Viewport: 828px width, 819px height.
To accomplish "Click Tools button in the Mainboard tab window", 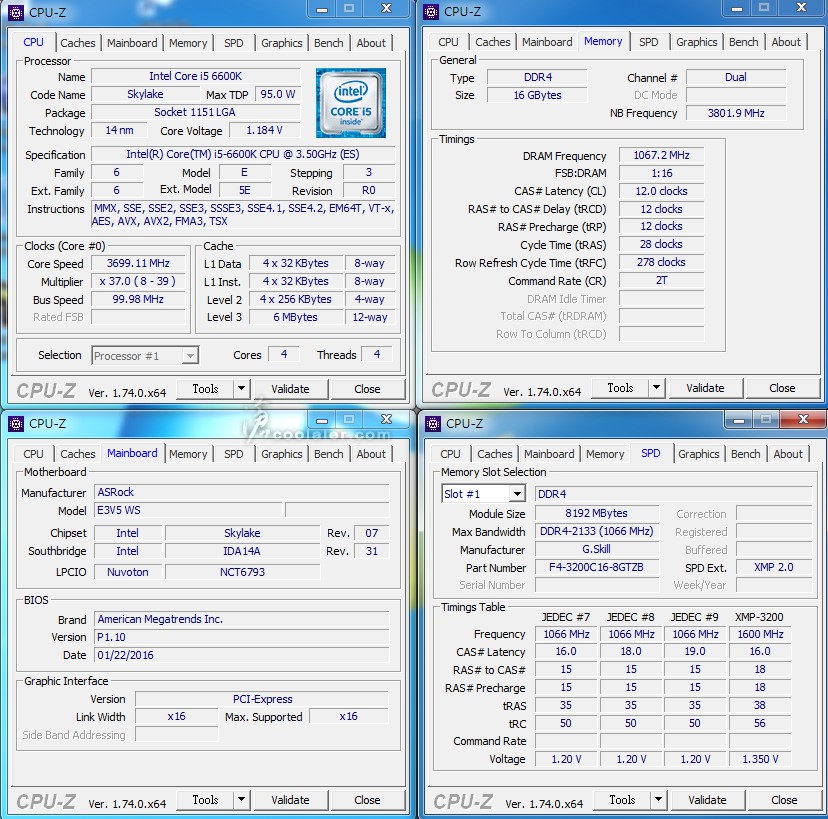I will (205, 799).
